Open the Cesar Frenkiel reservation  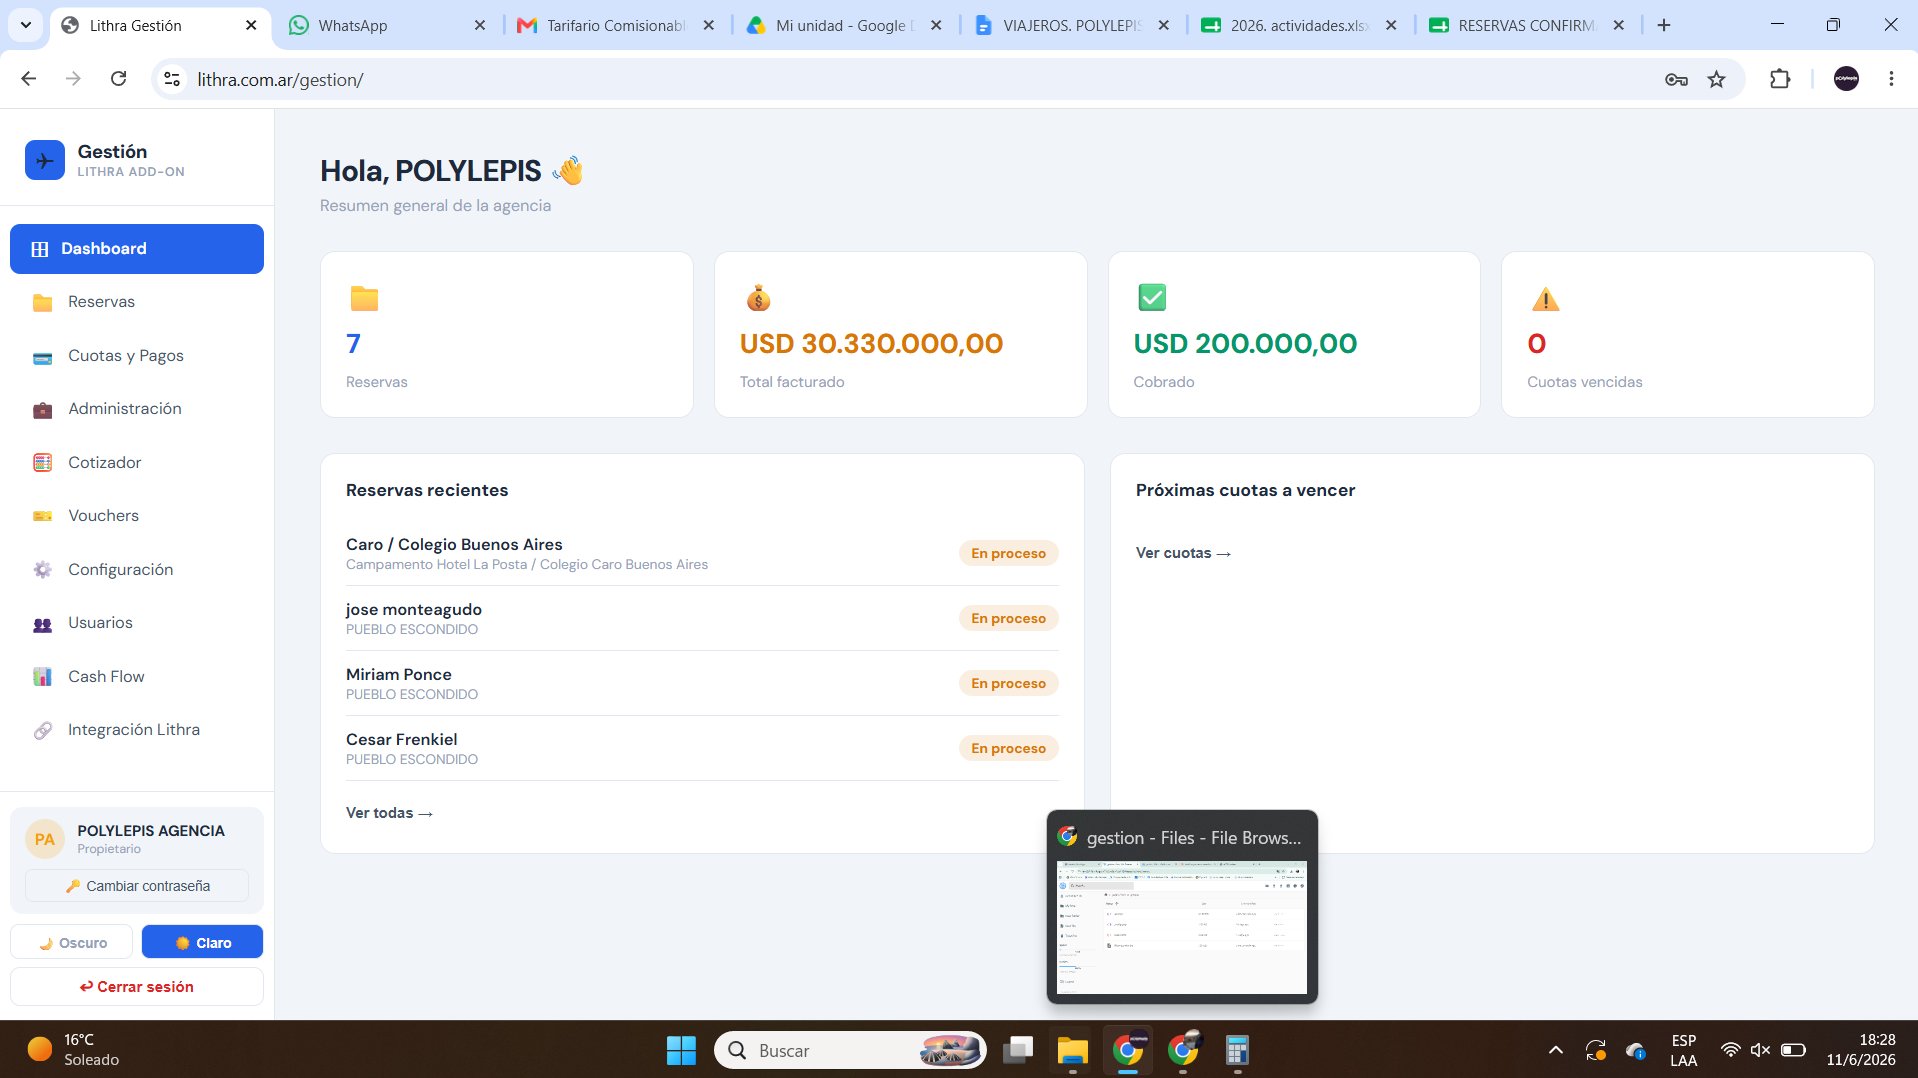pos(702,748)
